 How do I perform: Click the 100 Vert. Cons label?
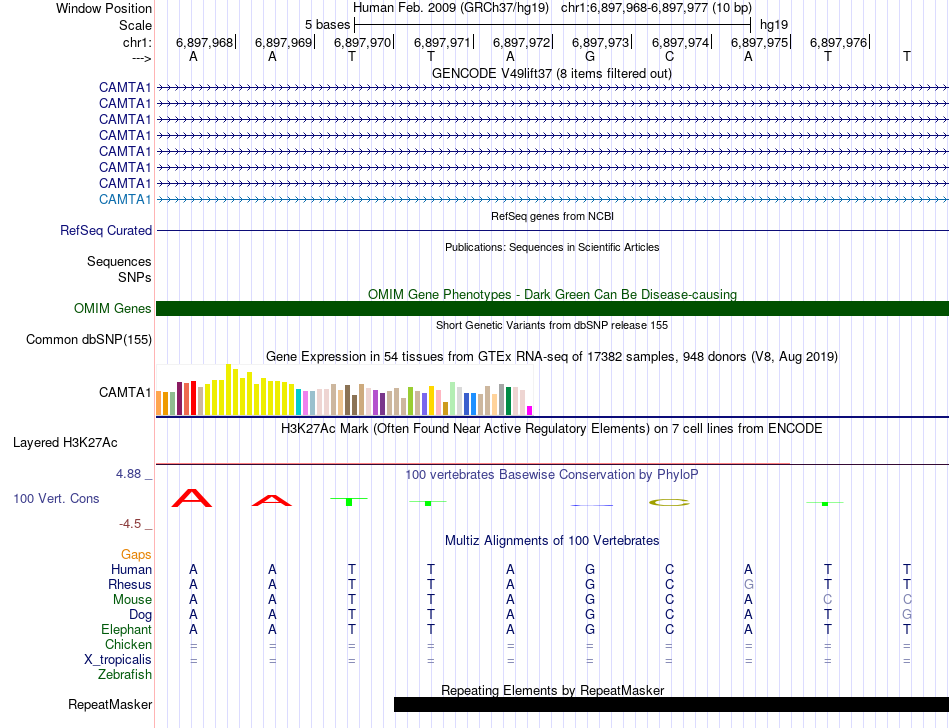pos(56,498)
